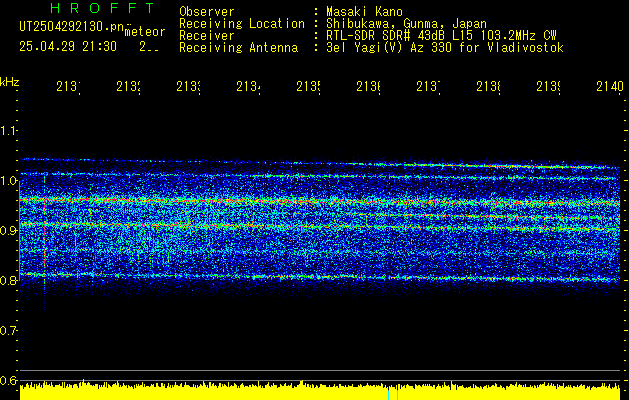Click the word meteor in the header
Screen dimensions: 629x400
pyautogui.click(x=145, y=32)
